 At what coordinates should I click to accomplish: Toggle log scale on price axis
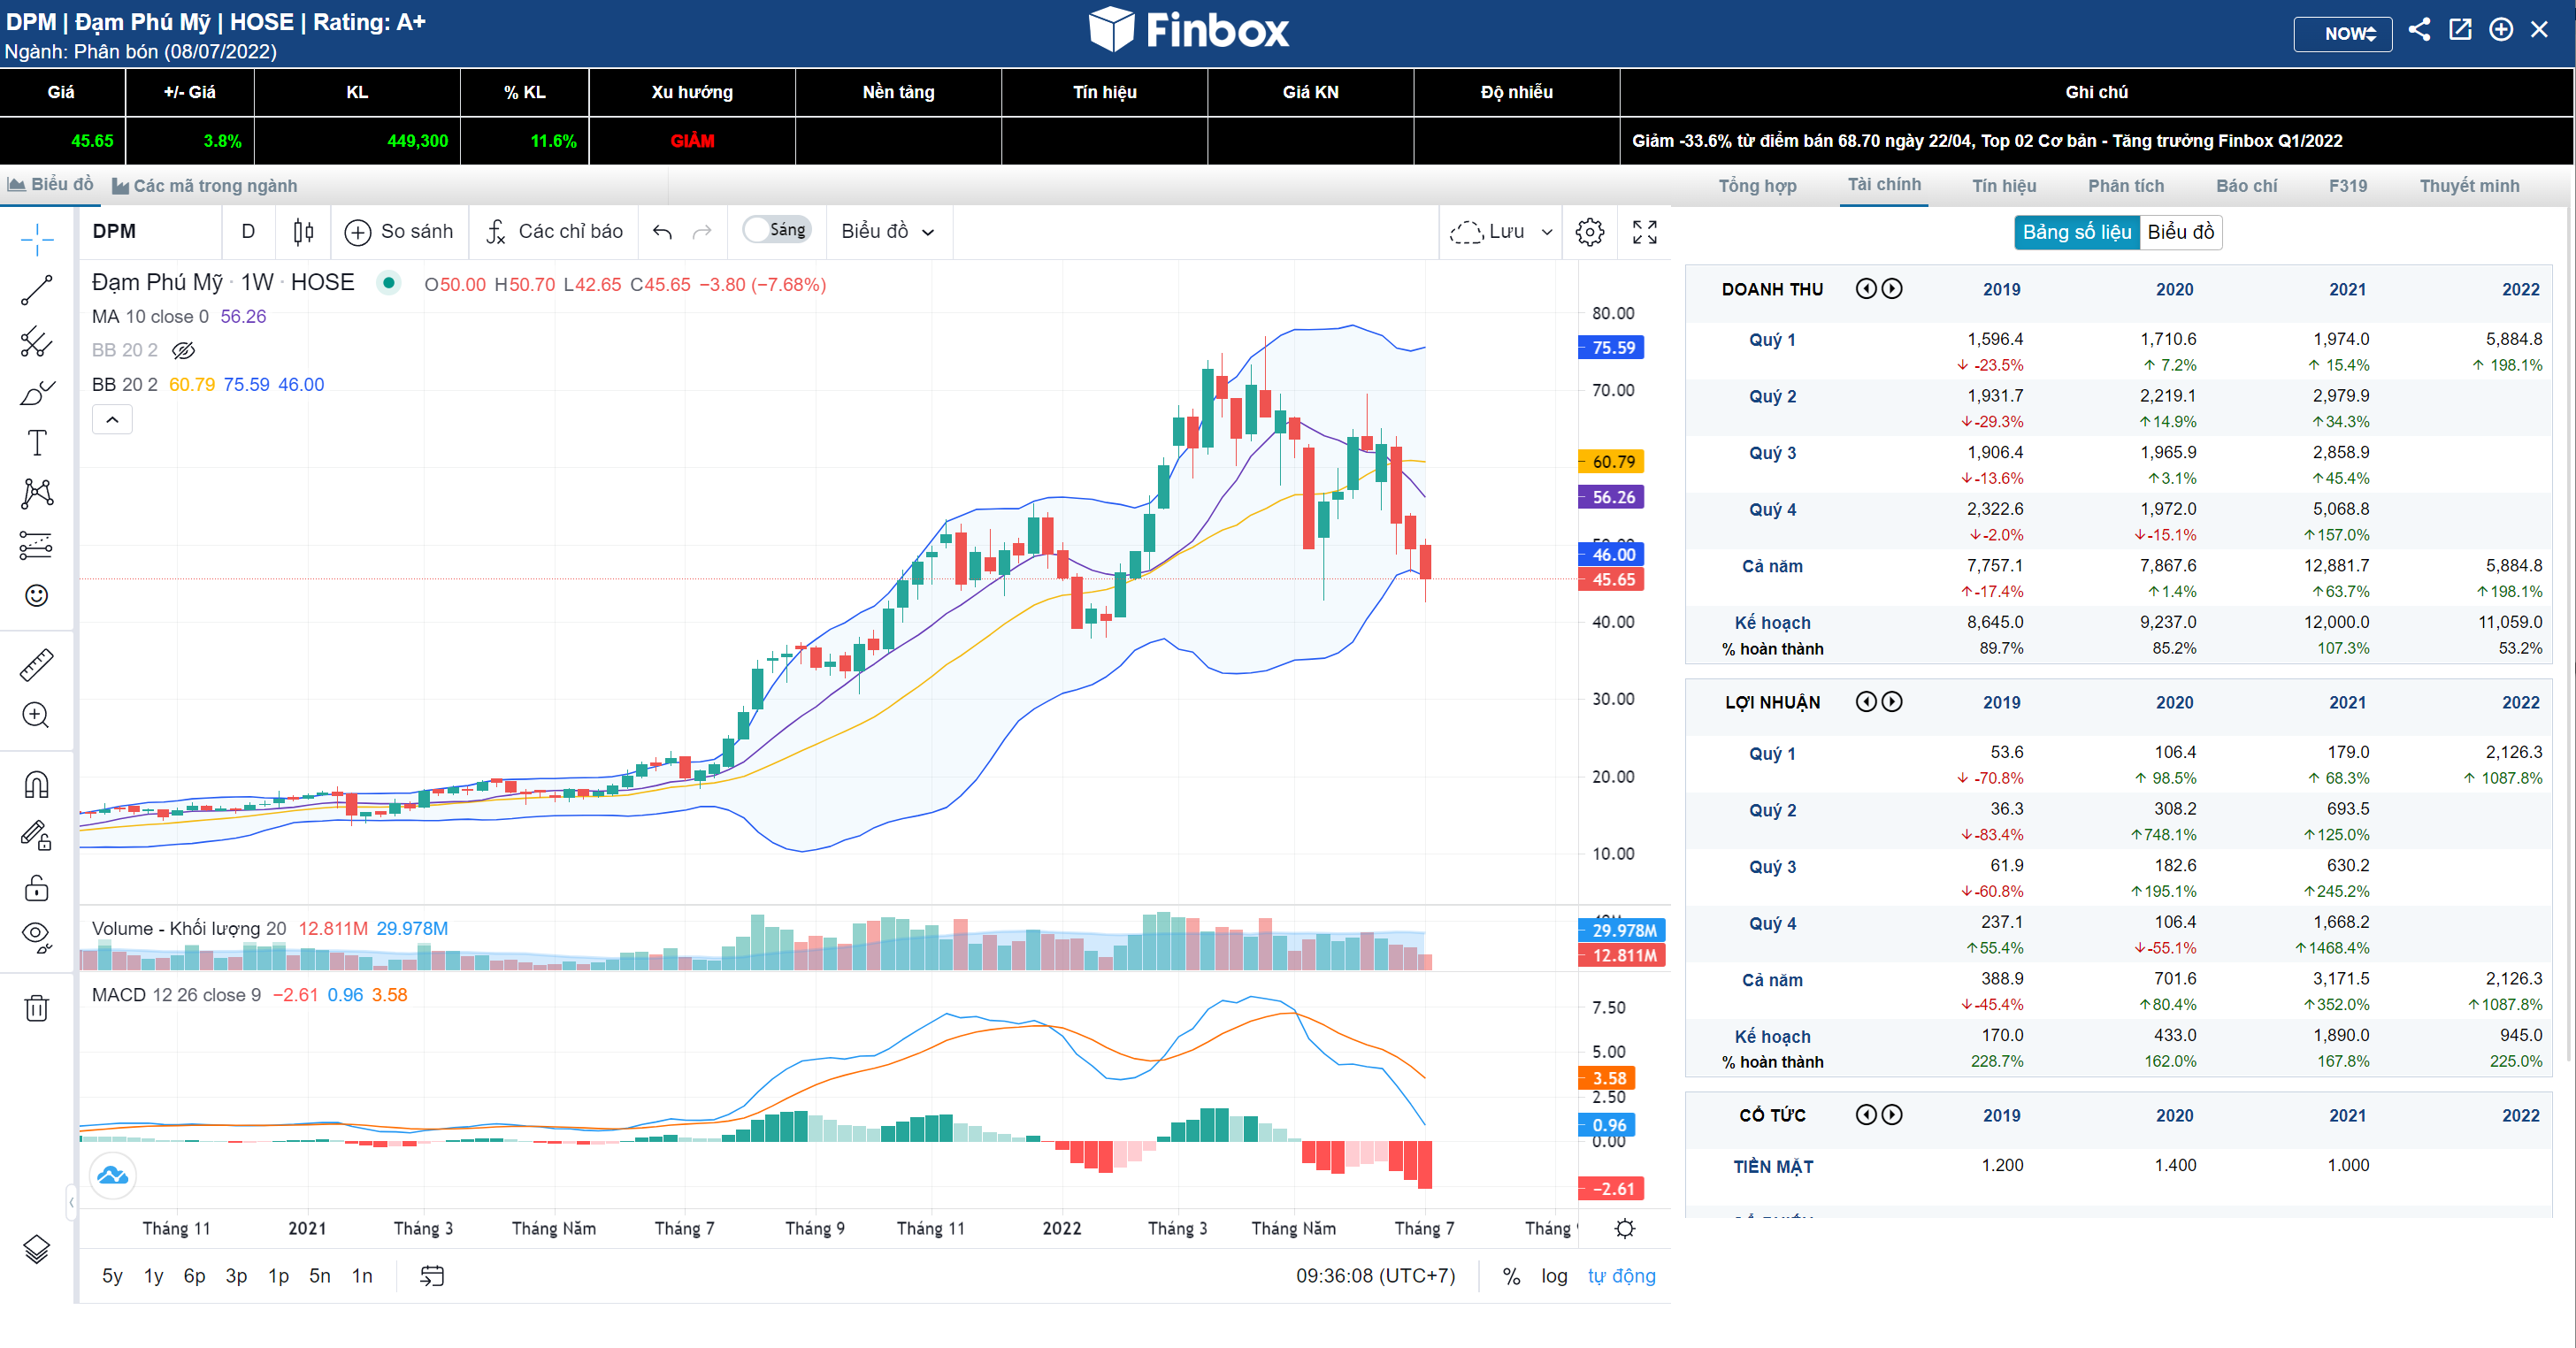1553,1276
